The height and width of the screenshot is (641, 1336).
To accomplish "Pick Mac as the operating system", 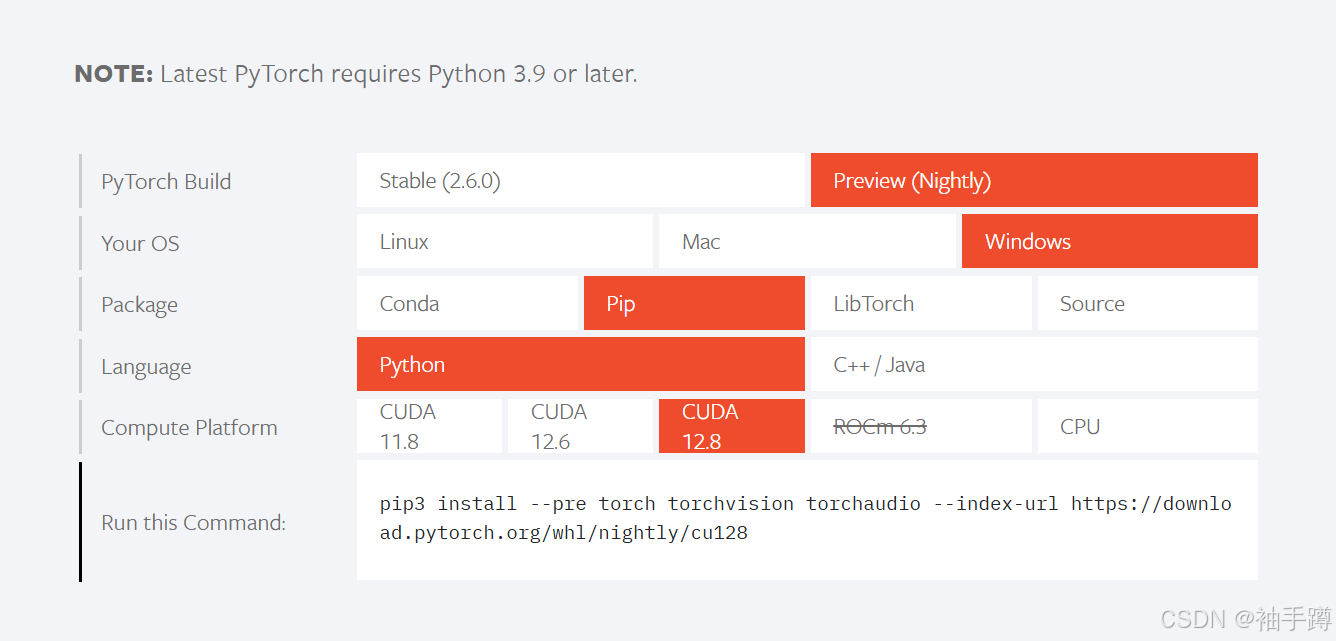I will pos(806,242).
